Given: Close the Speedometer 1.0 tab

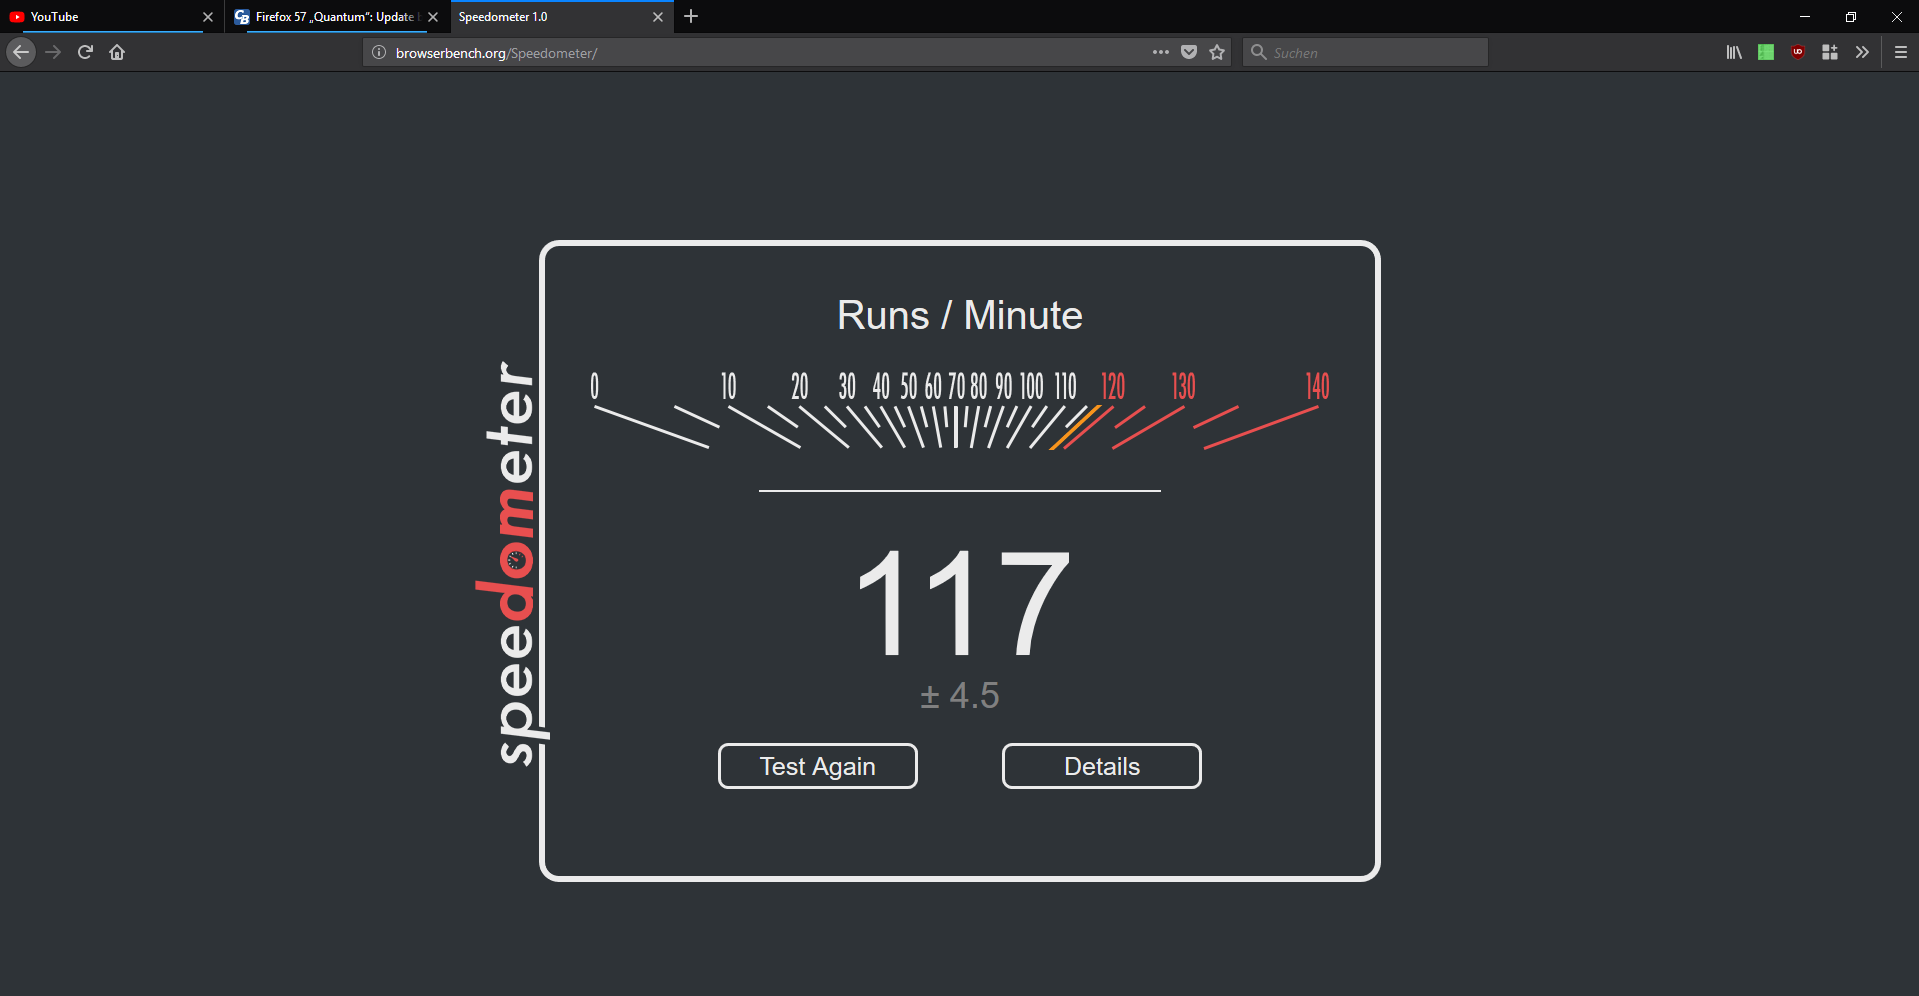Looking at the screenshot, I should pyautogui.click(x=658, y=17).
